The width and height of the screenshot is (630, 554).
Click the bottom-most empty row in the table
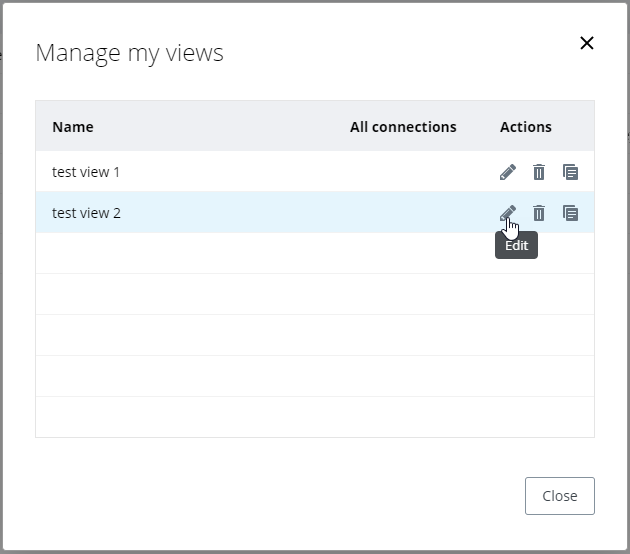[x=250, y=417]
